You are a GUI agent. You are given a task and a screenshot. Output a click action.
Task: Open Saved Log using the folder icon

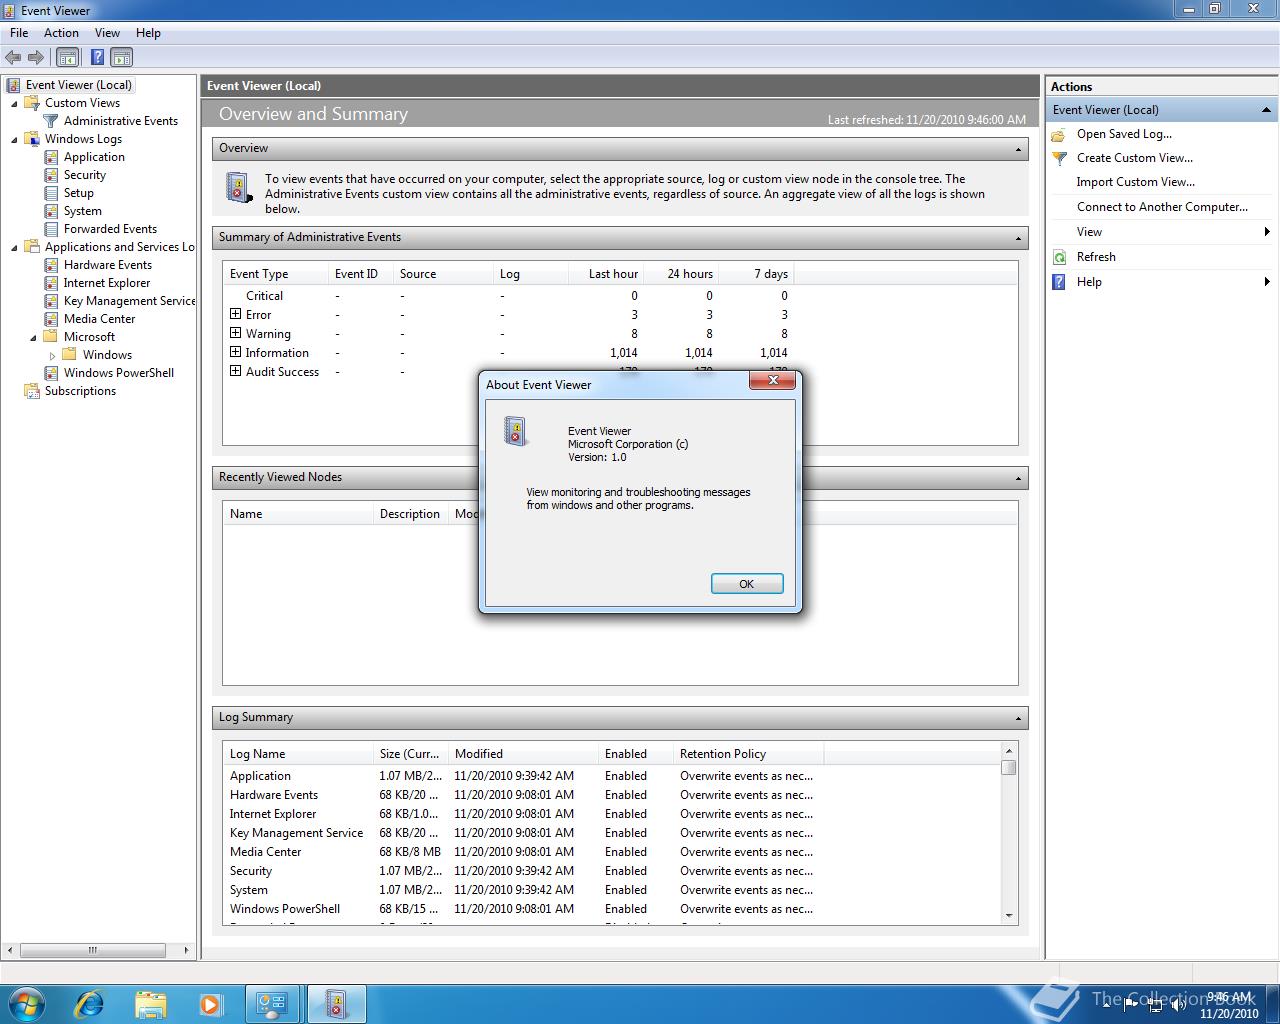tap(1059, 134)
